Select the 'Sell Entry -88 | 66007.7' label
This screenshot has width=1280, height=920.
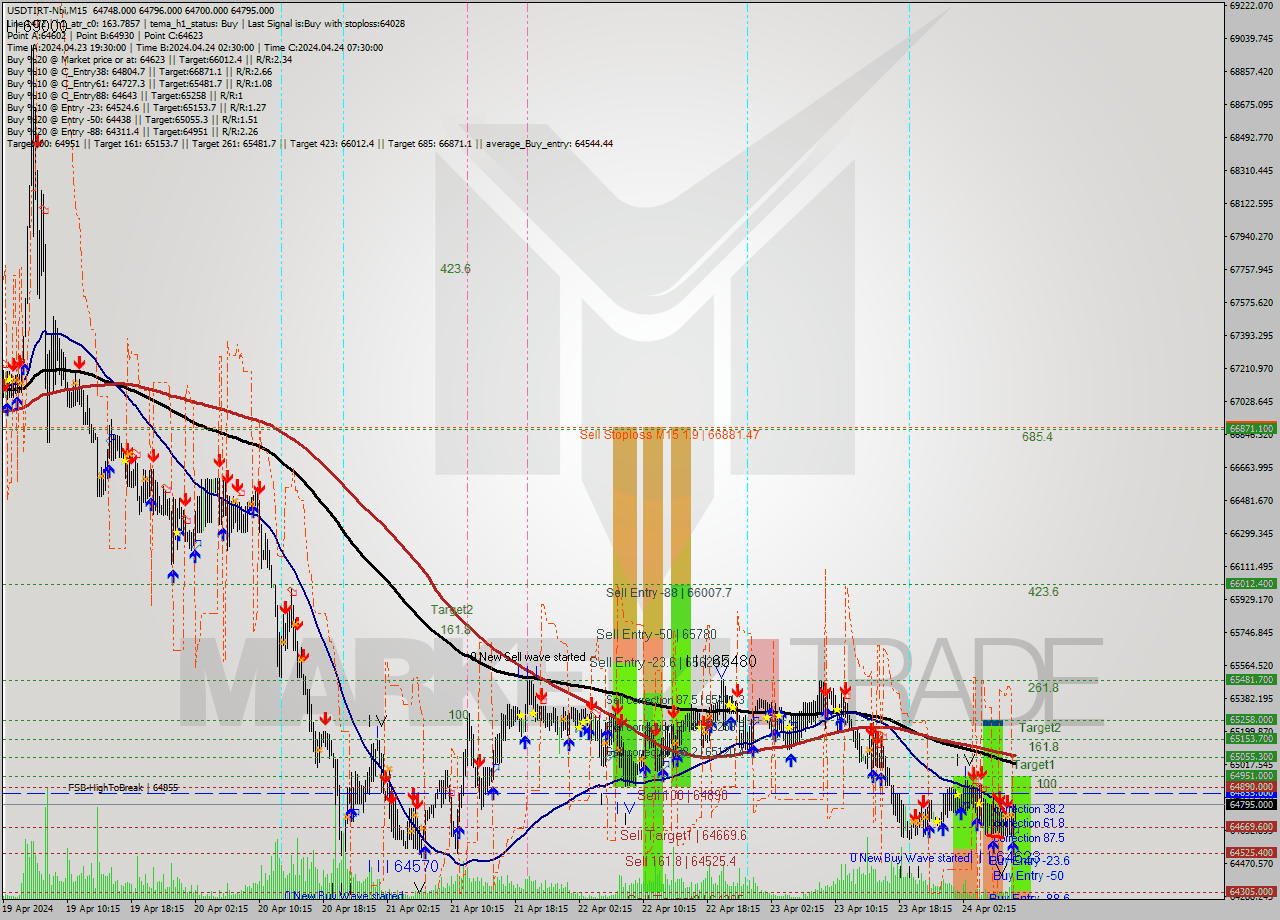[669, 593]
